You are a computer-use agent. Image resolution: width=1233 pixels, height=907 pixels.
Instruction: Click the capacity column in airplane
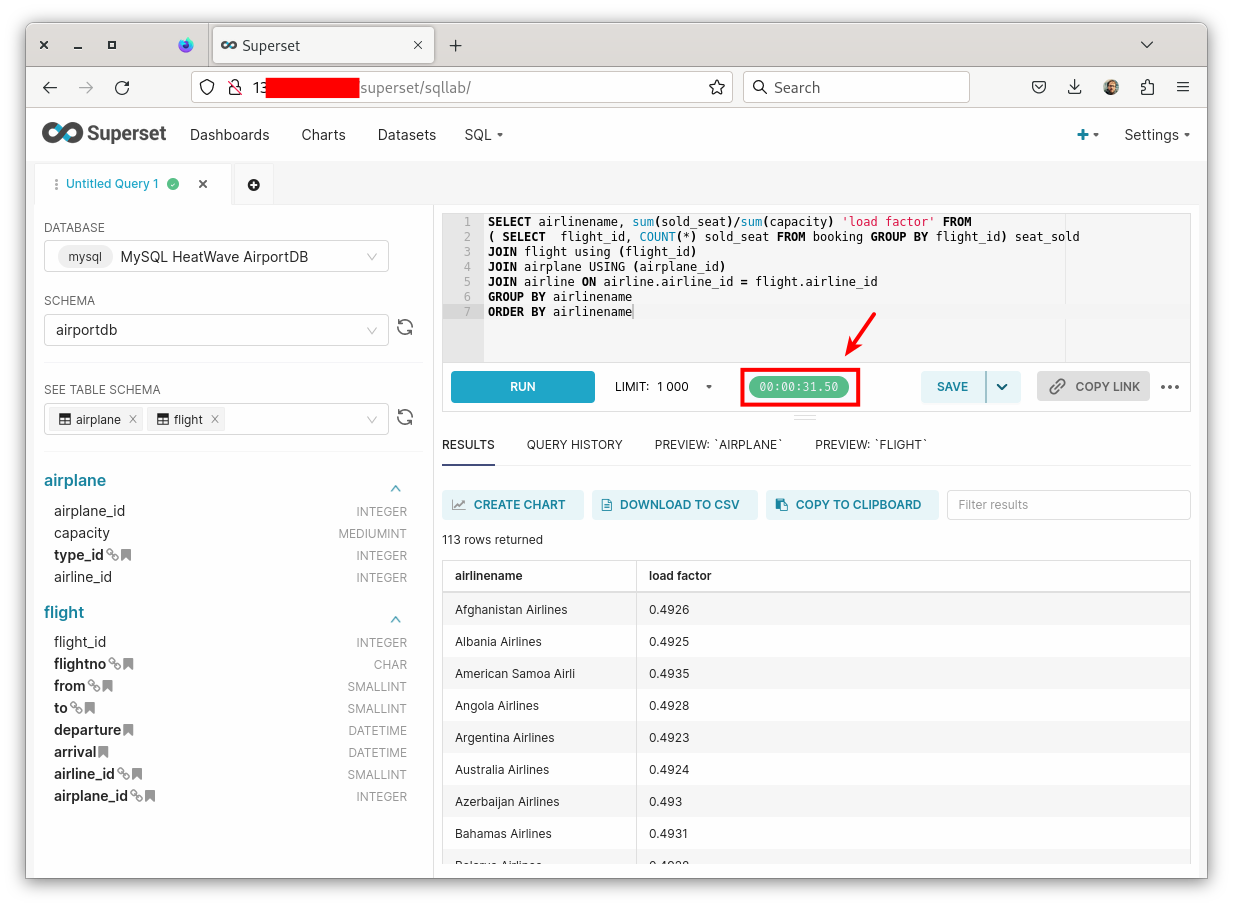coord(82,533)
